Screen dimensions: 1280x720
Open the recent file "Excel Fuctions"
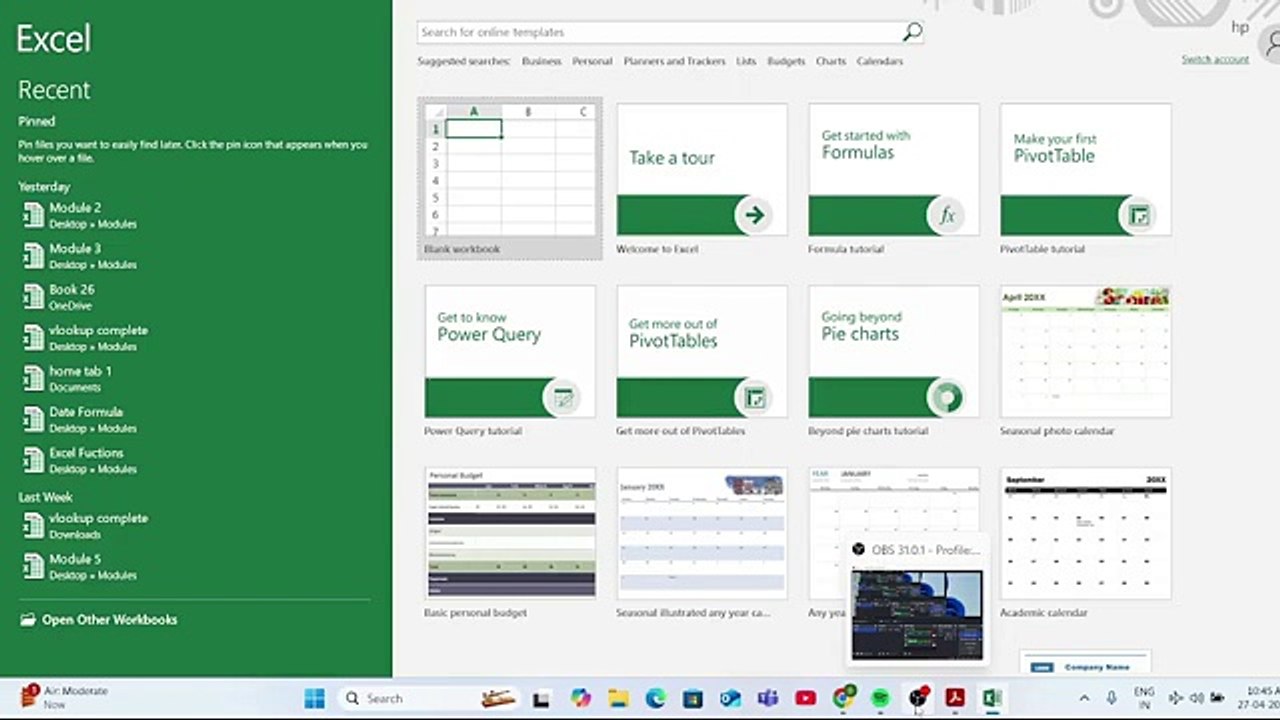coord(194,460)
